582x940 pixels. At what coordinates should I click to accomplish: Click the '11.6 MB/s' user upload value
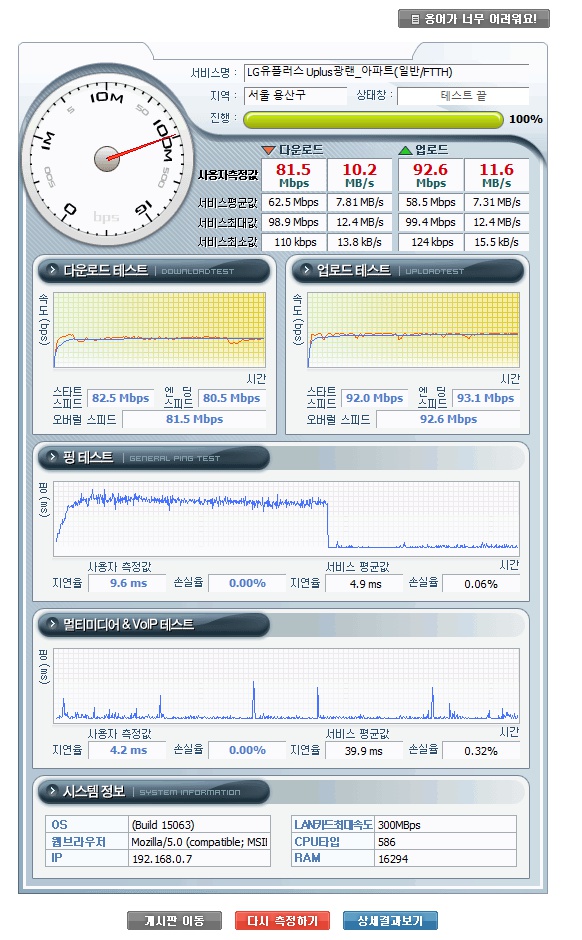497,175
